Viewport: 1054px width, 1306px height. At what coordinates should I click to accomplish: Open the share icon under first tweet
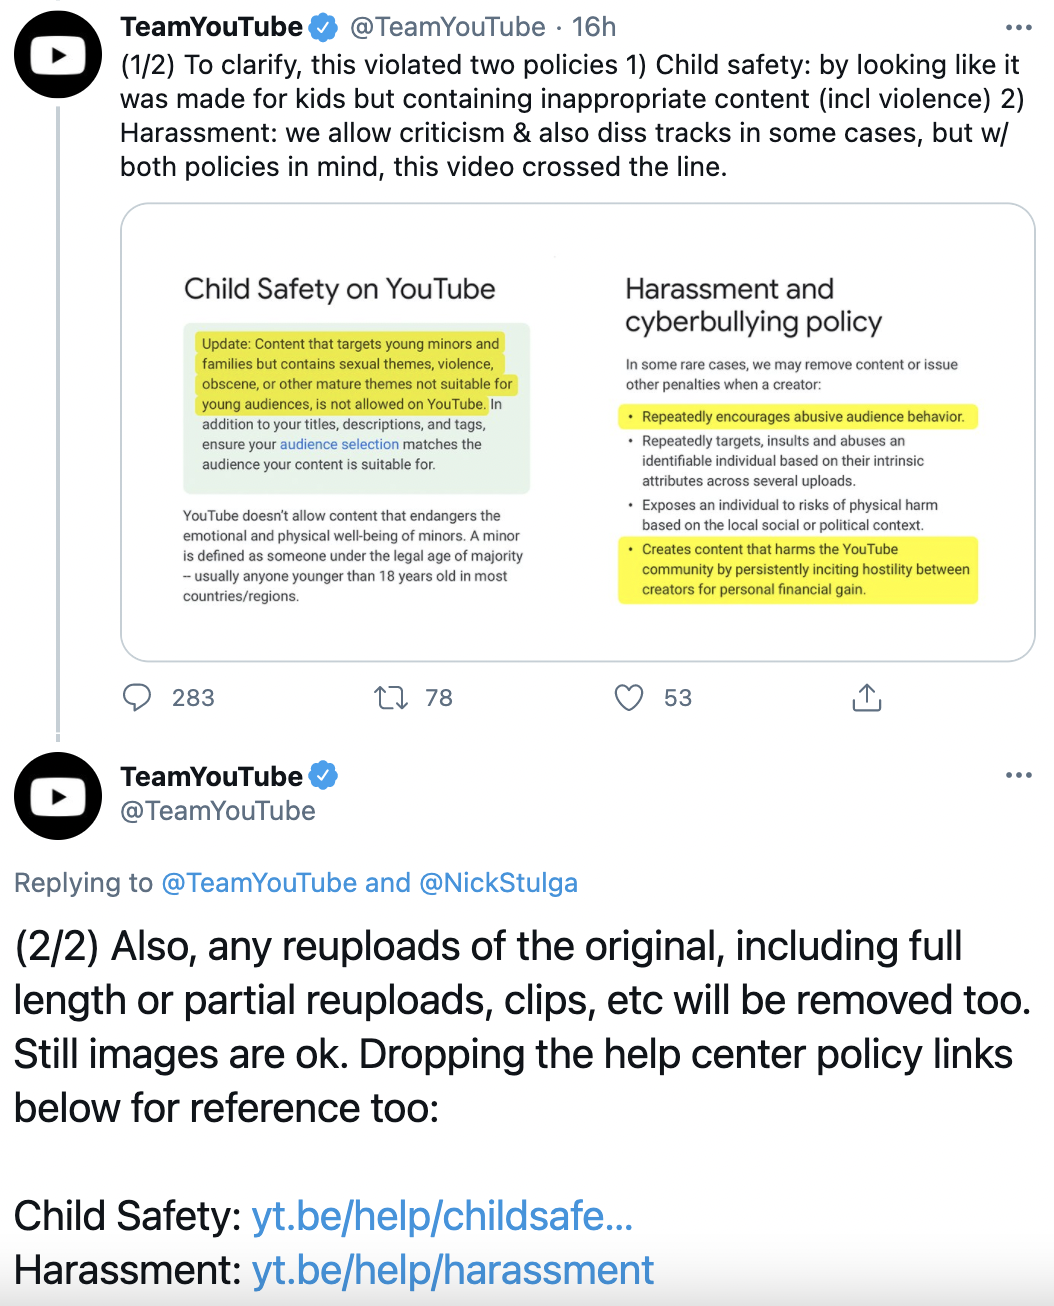(x=867, y=697)
